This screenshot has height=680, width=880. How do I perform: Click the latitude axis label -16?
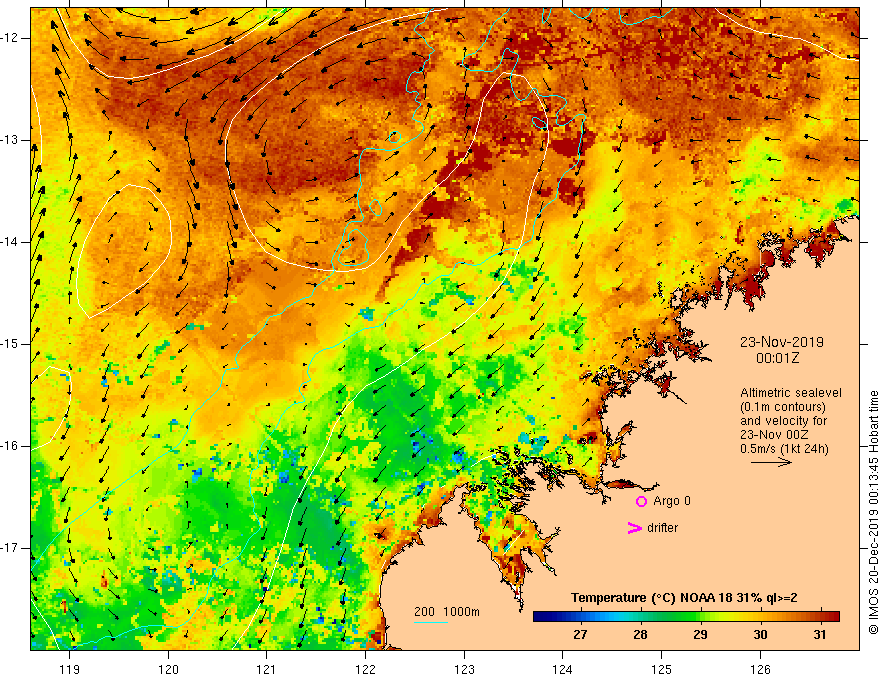pyautogui.click(x=10, y=446)
